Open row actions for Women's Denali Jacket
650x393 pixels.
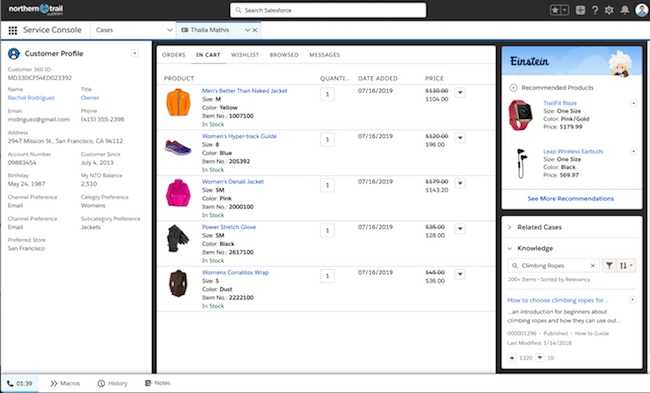point(460,183)
